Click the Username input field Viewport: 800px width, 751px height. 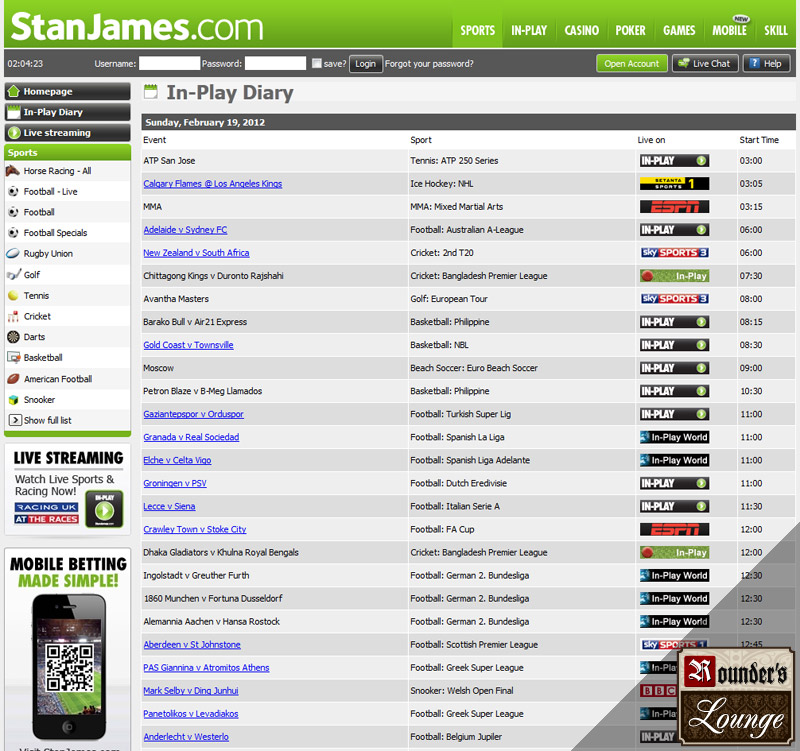pyautogui.click(x=169, y=63)
